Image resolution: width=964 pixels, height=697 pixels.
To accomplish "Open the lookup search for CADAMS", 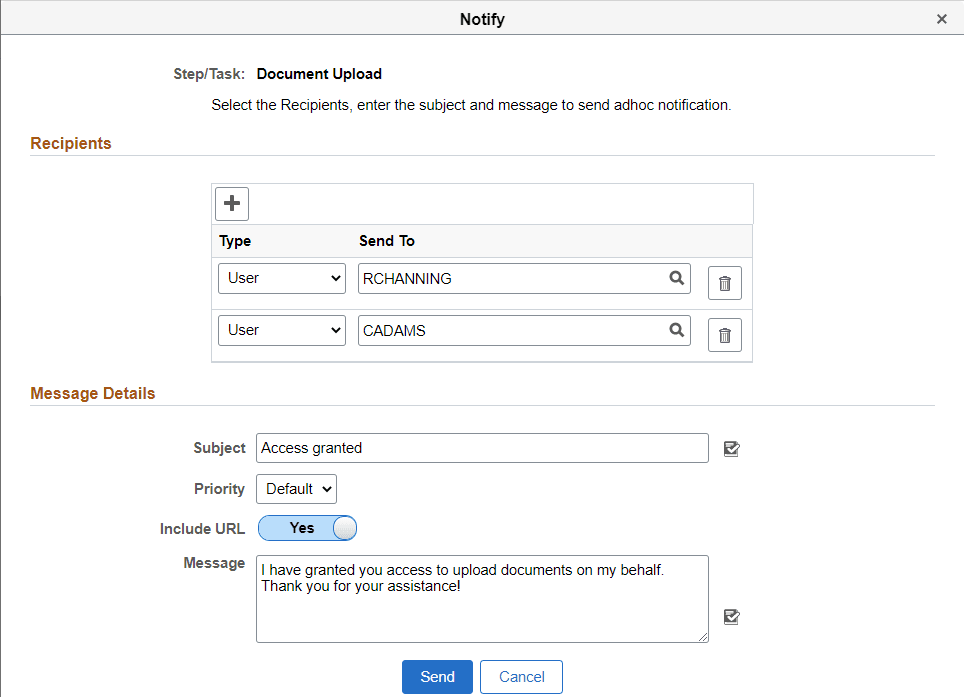I will 677,330.
